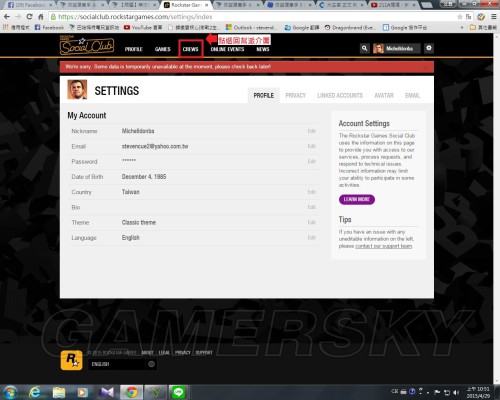Edit the Language row
The width and height of the screenshot is (500, 400).
pyautogui.click(x=311, y=238)
